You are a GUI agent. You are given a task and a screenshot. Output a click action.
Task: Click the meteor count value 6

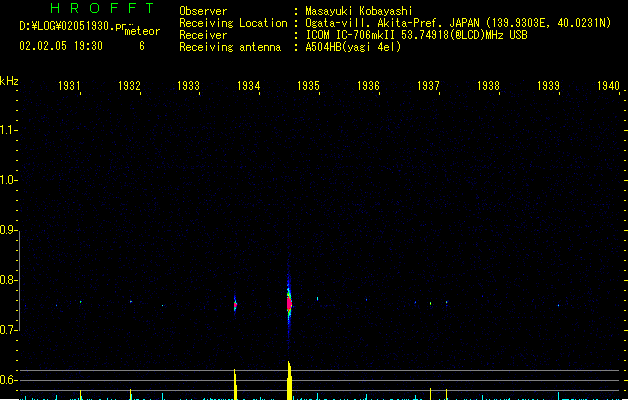[142, 46]
